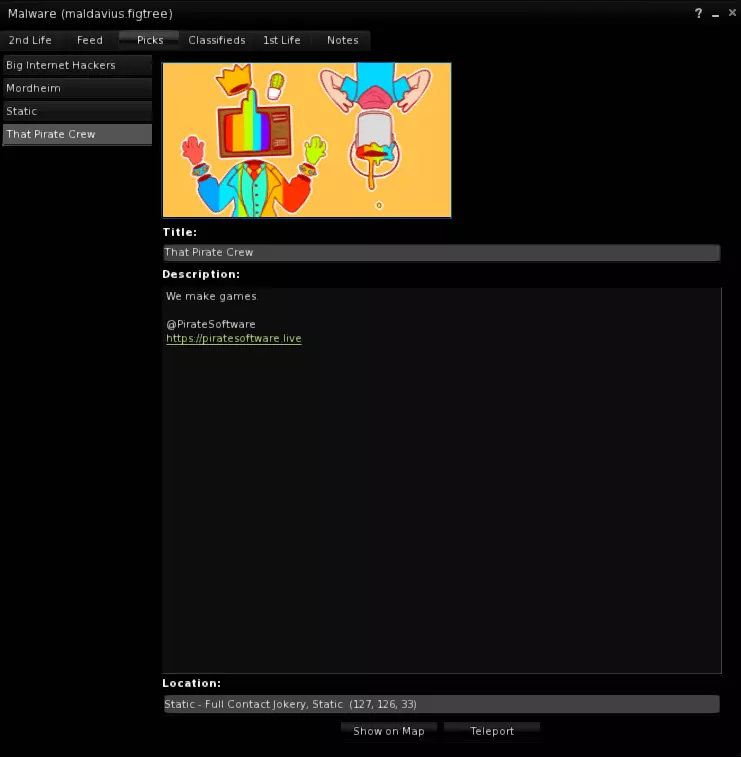The width and height of the screenshot is (741, 757).
Task: Open the help question mark icon
Action: (699, 14)
